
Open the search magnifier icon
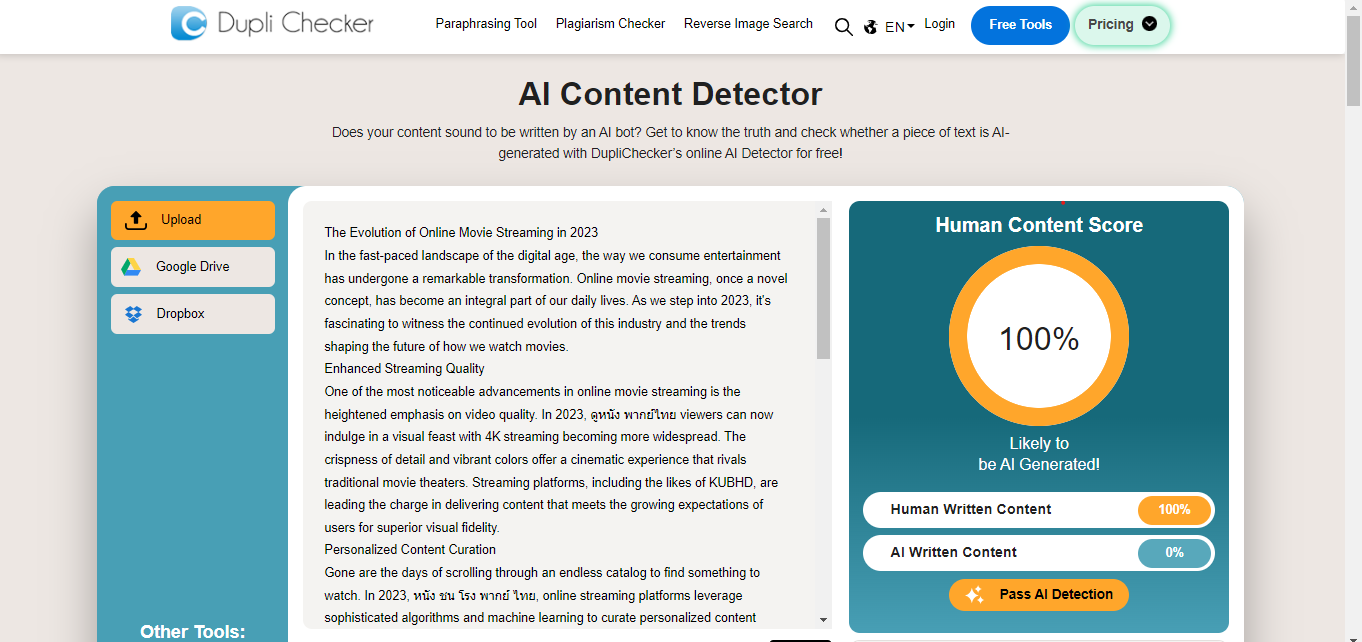tap(843, 27)
